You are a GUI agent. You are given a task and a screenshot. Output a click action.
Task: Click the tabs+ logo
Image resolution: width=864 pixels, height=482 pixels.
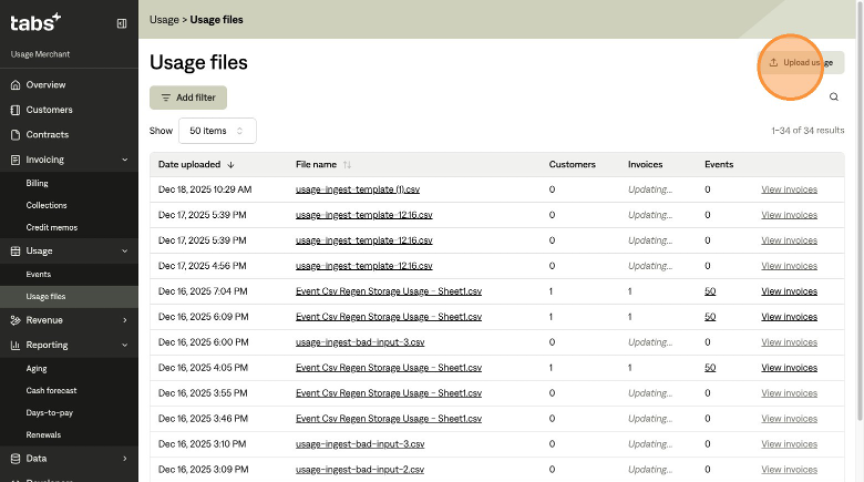35,22
